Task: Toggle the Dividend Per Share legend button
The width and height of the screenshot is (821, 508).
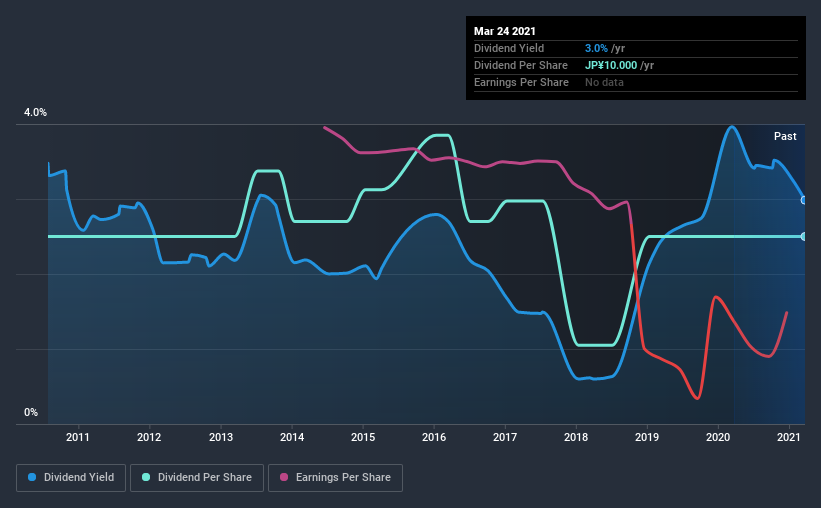Action: [x=197, y=478]
